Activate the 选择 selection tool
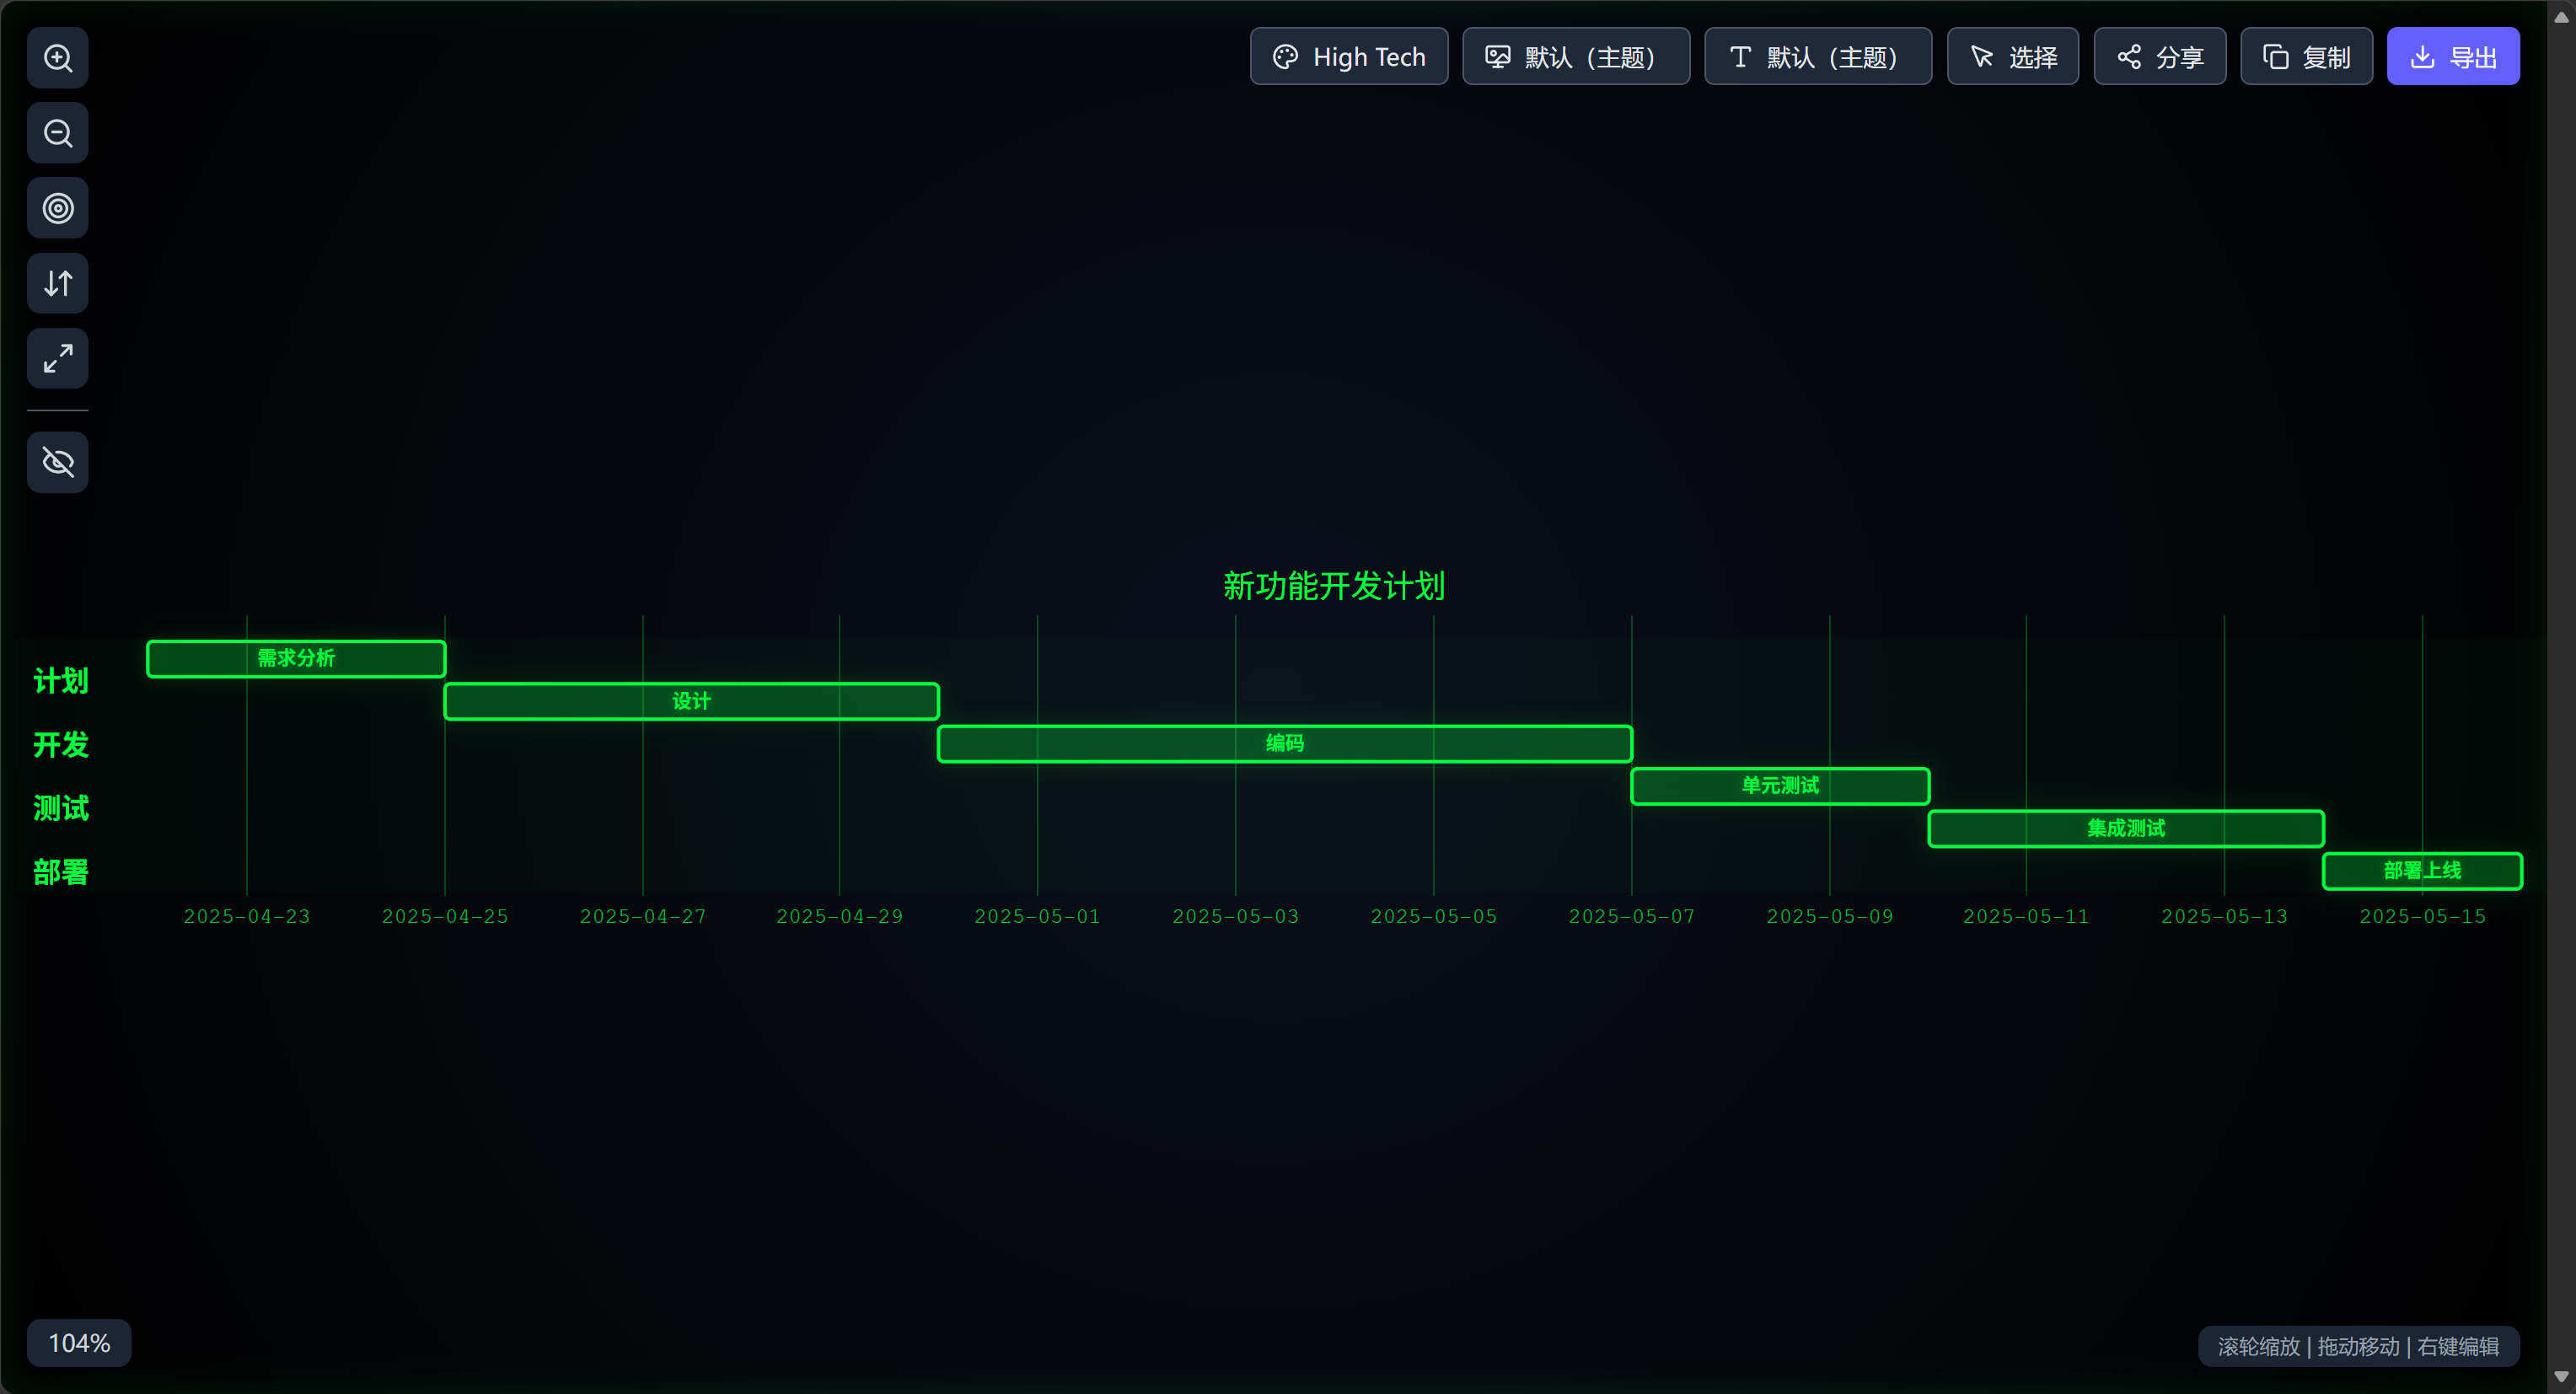Viewport: 2576px width, 1394px height. click(2012, 57)
